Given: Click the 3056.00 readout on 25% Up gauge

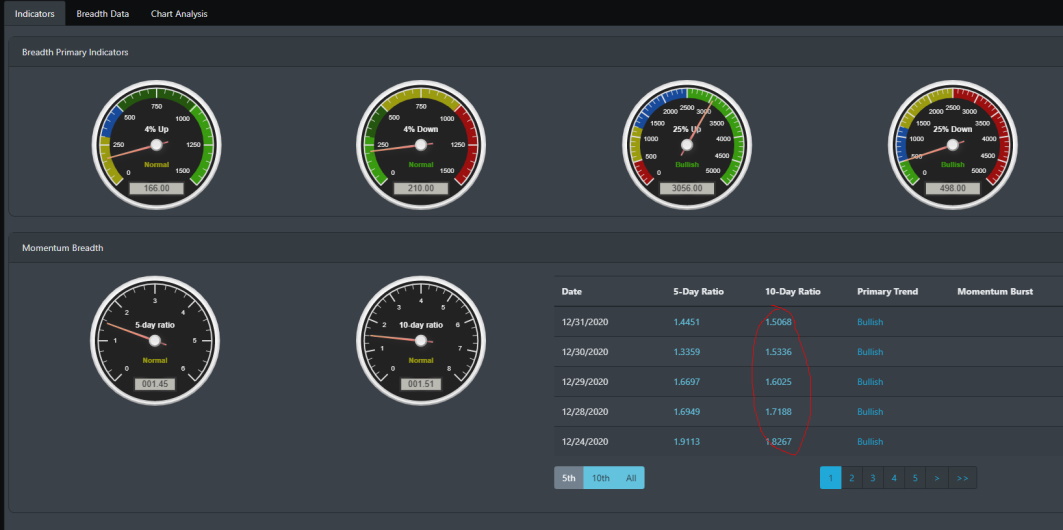Looking at the screenshot, I should click(x=687, y=188).
